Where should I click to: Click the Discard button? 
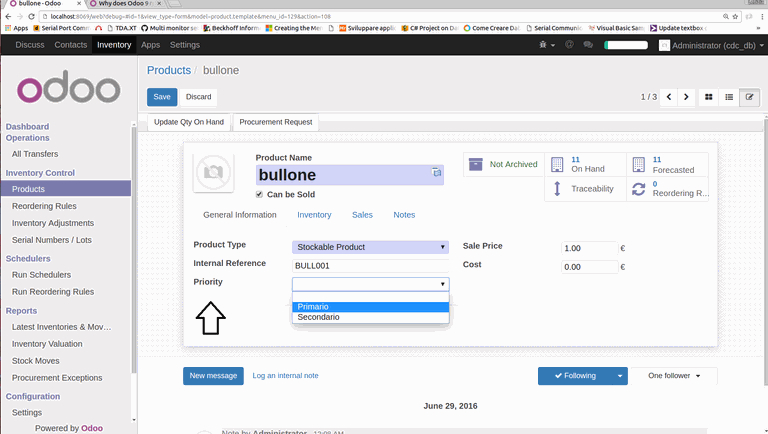tap(198, 97)
